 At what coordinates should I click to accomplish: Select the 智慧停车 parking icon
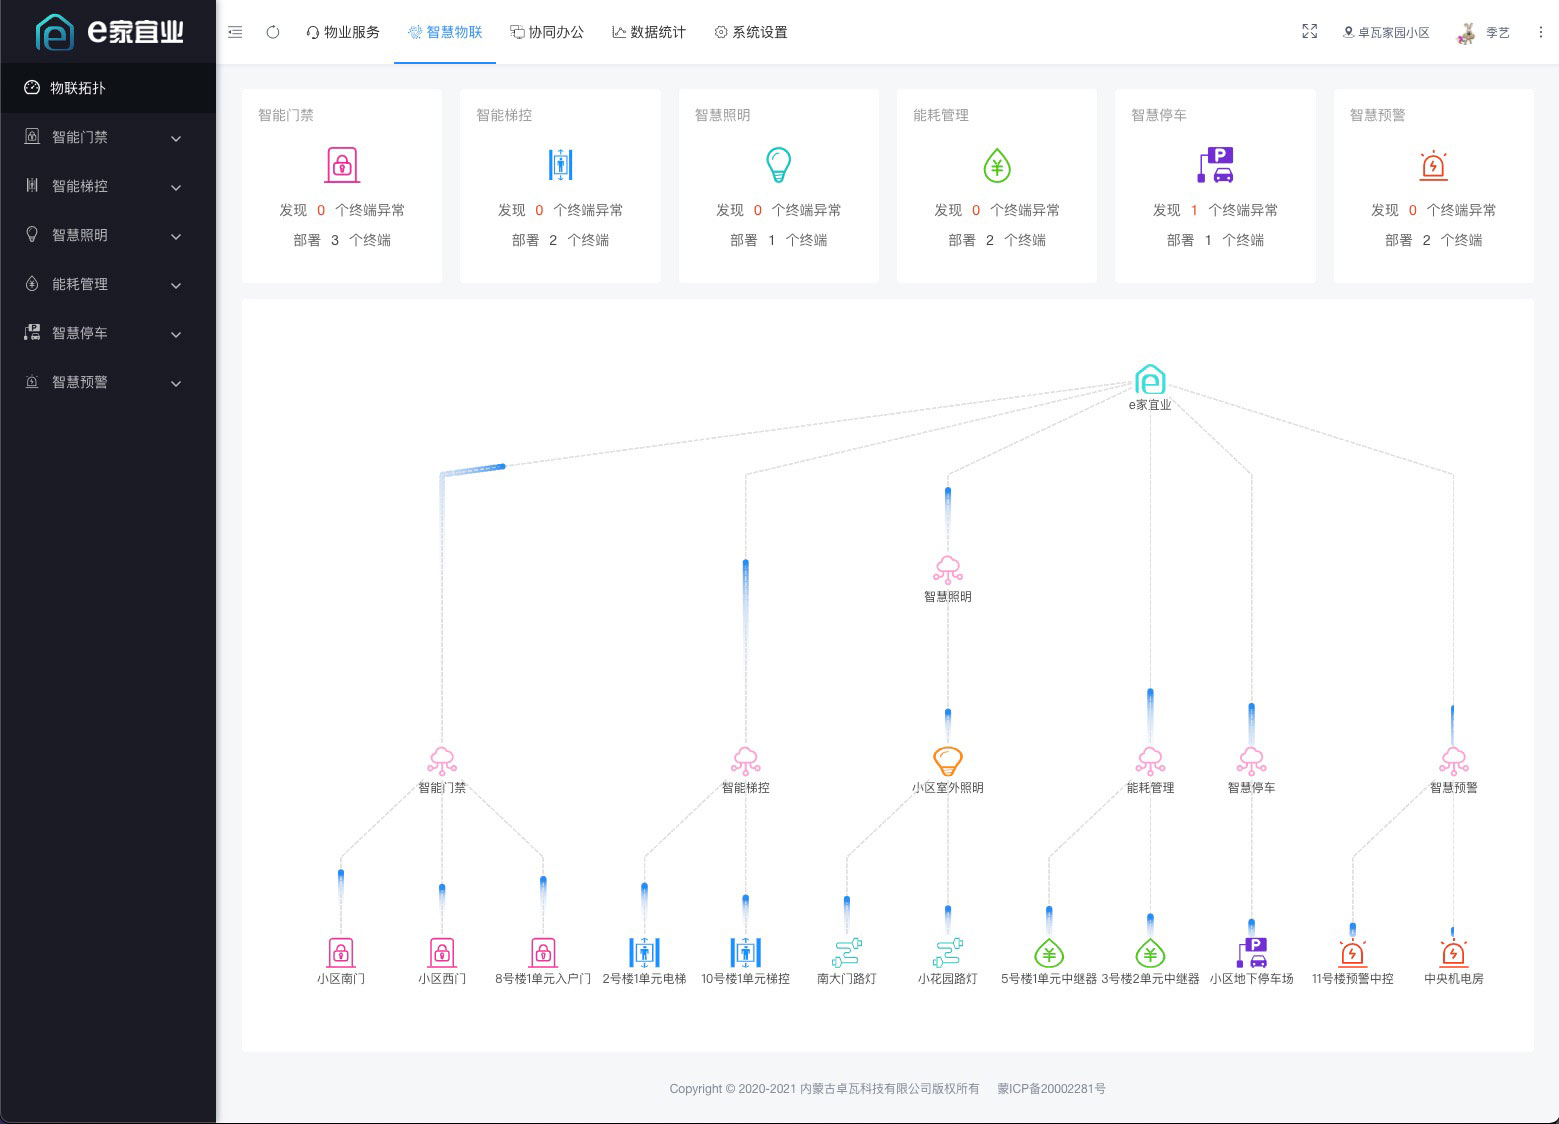[1214, 164]
